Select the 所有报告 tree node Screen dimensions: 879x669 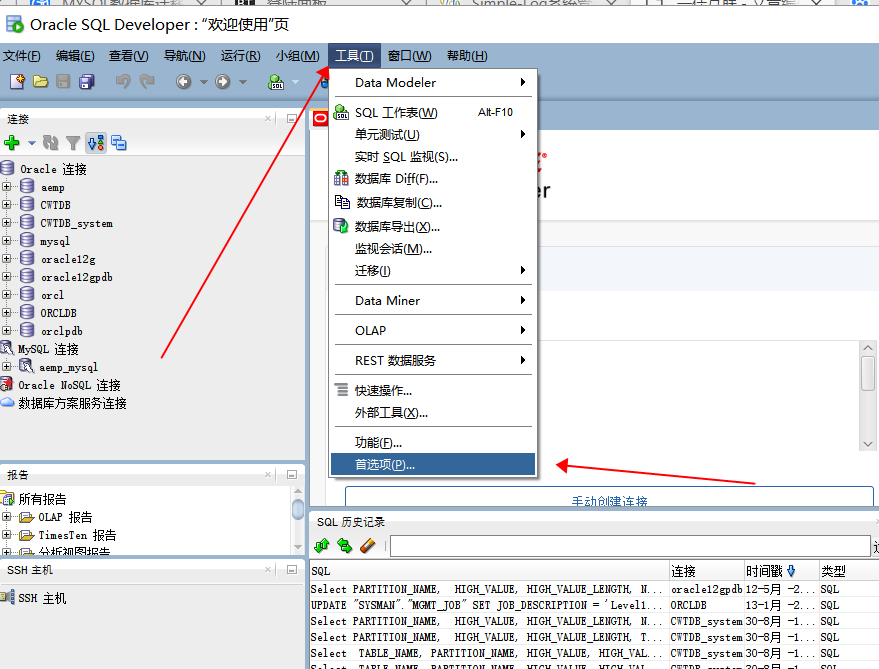click(42, 499)
